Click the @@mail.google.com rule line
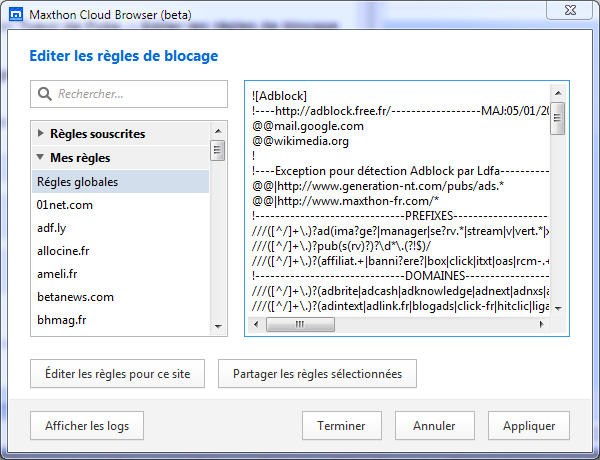 (308, 126)
